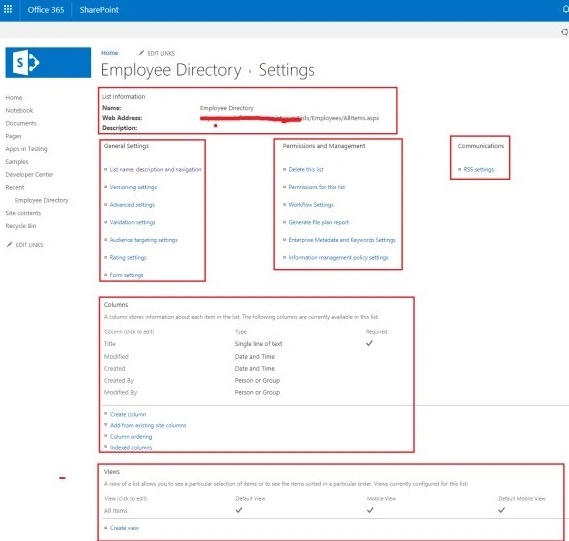Open Rating settings

point(128,258)
